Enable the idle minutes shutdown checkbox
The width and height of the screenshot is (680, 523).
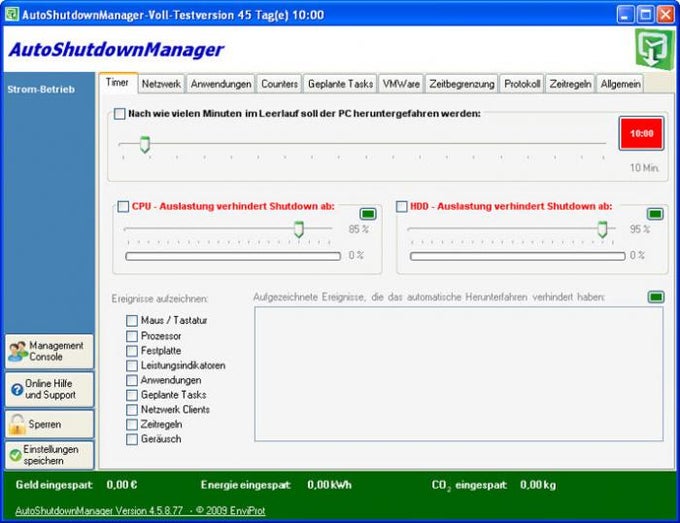[x=119, y=114]
